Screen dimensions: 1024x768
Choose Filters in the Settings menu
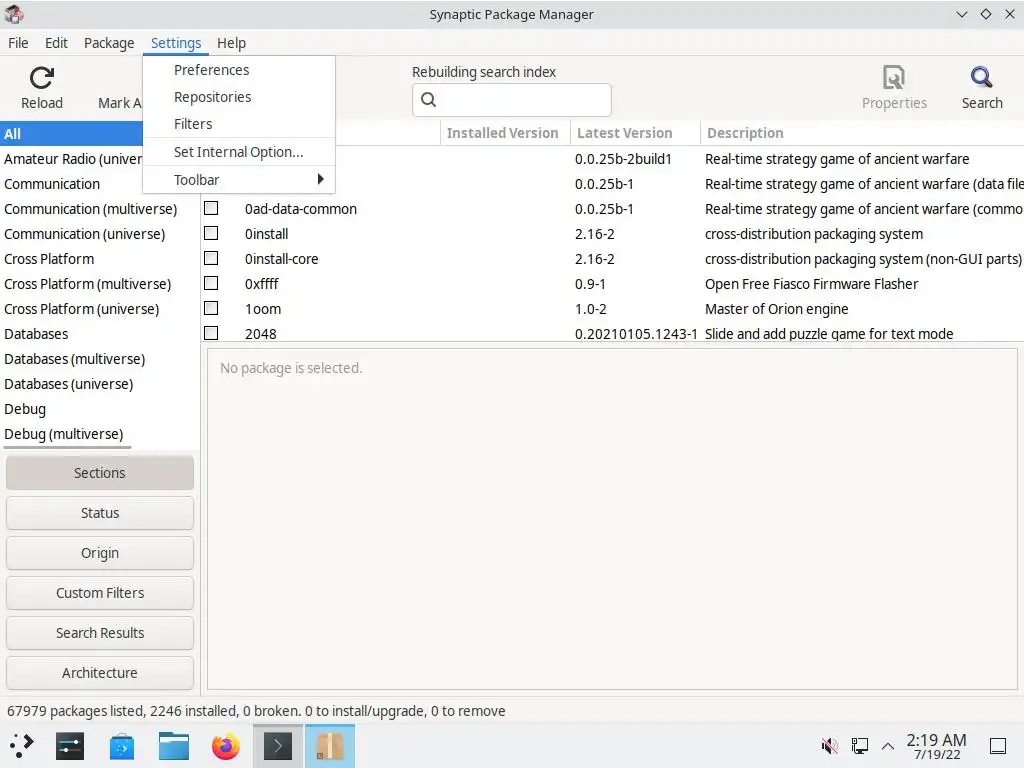(x=239, y=123)
